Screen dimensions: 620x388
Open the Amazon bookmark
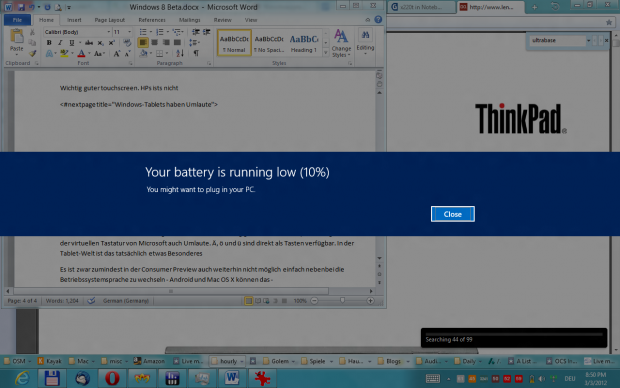[x=149, y=361]
